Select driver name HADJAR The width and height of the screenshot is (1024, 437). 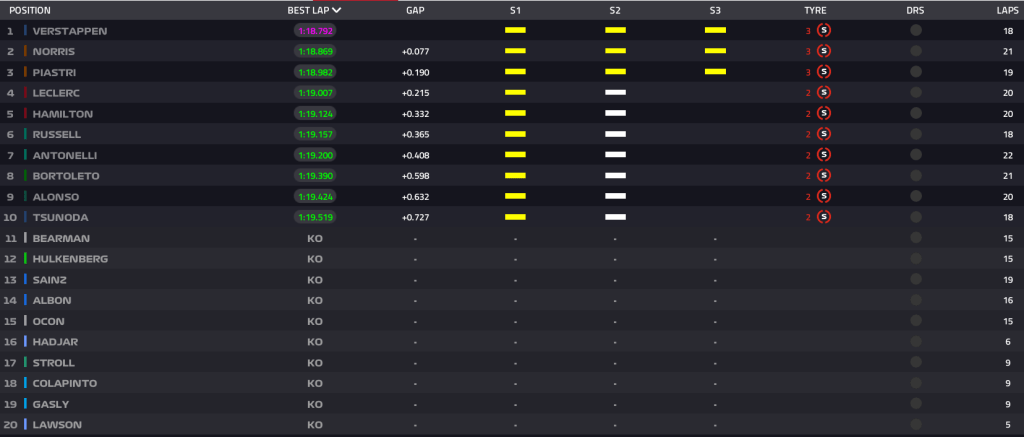pyautogui.click(x=55, y=342)
